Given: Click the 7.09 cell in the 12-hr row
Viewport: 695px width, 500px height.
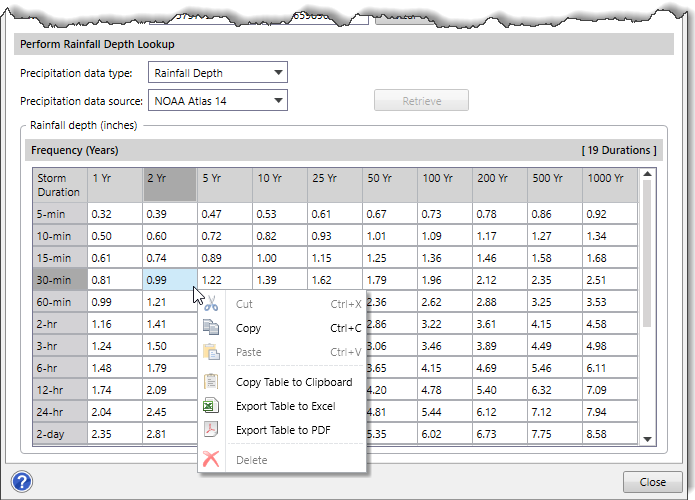Looking at the screenshot, I should [x=610, y=390].
